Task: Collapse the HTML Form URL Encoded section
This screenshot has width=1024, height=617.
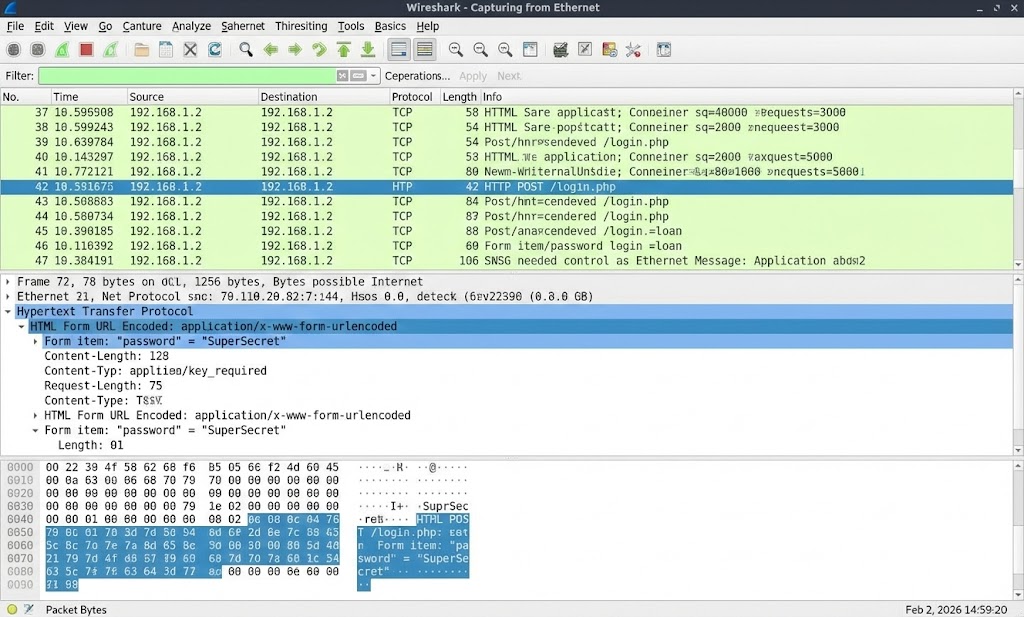Action: 22,326
